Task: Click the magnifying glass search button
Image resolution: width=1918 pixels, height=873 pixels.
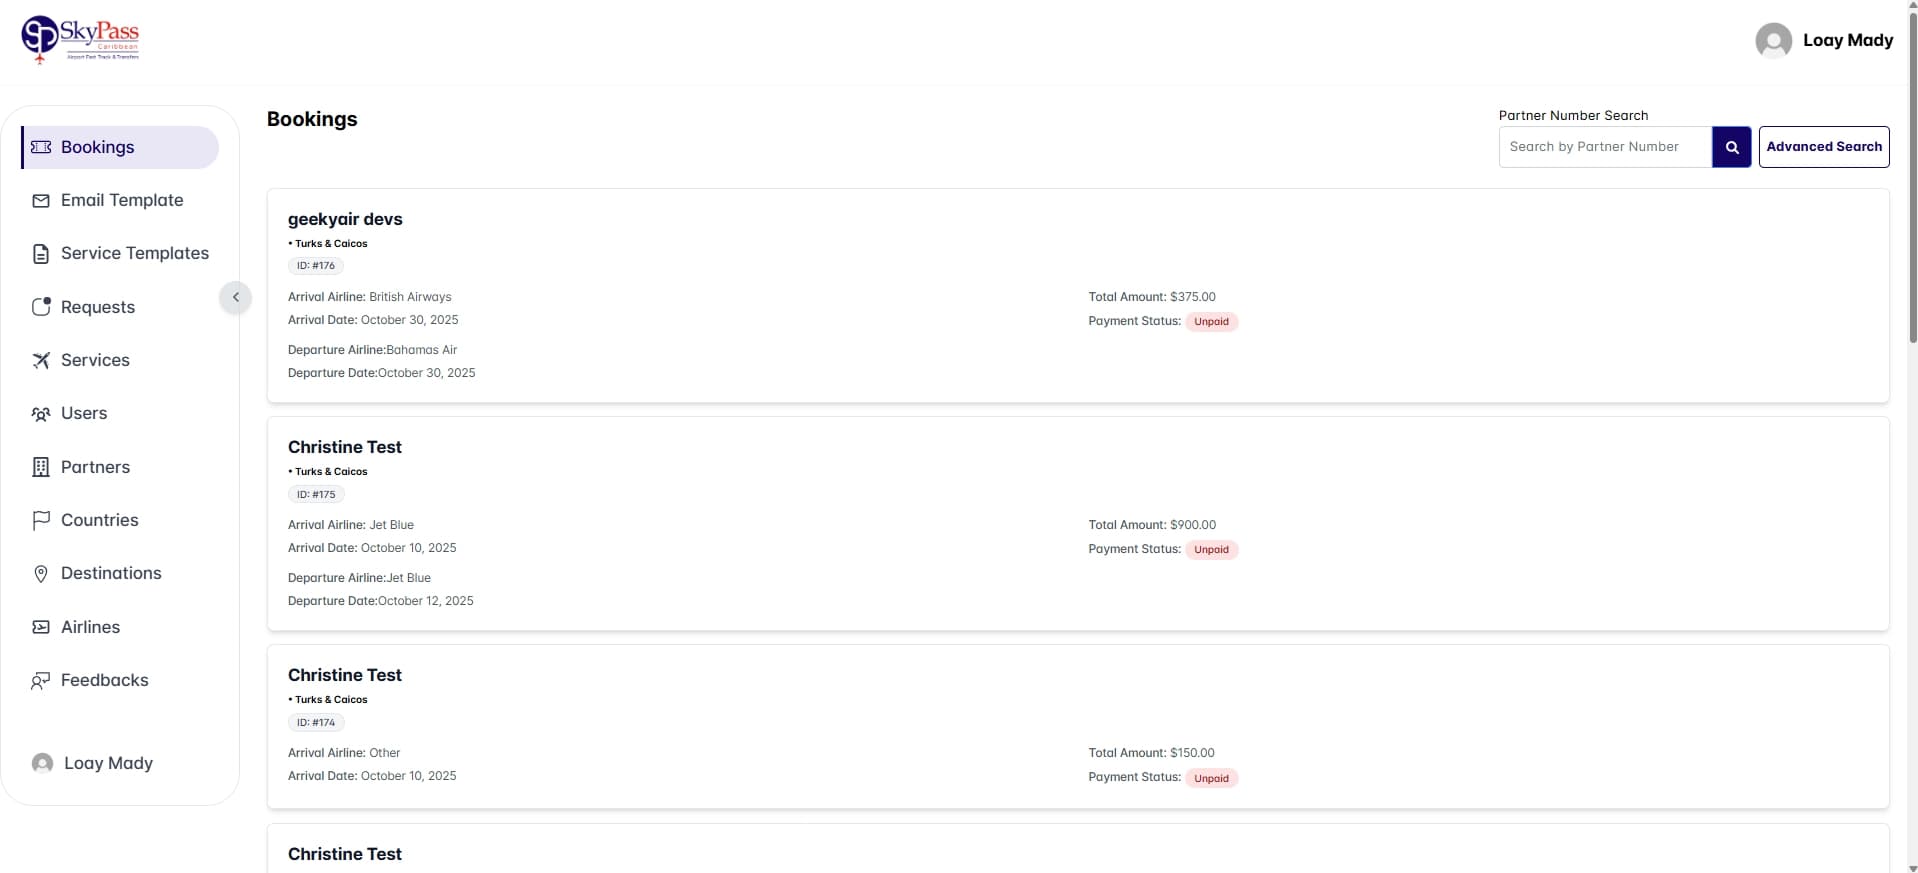Action: pos(1731,147)
